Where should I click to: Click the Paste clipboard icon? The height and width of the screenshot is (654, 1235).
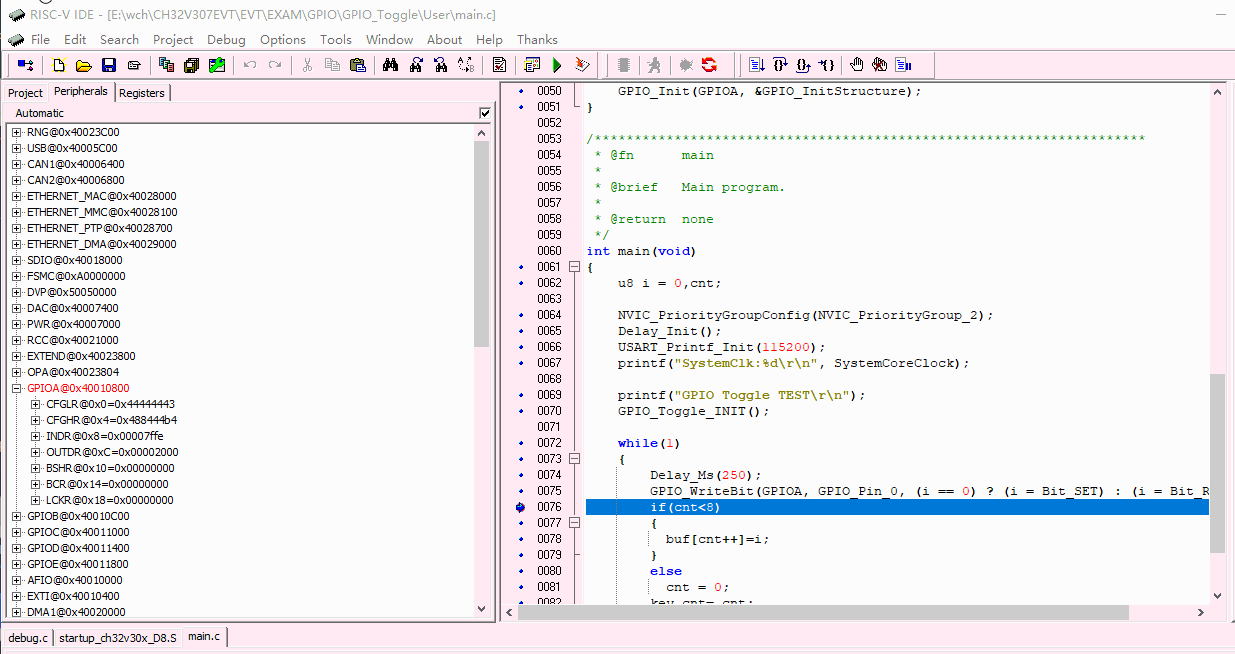tap(357, 65)
